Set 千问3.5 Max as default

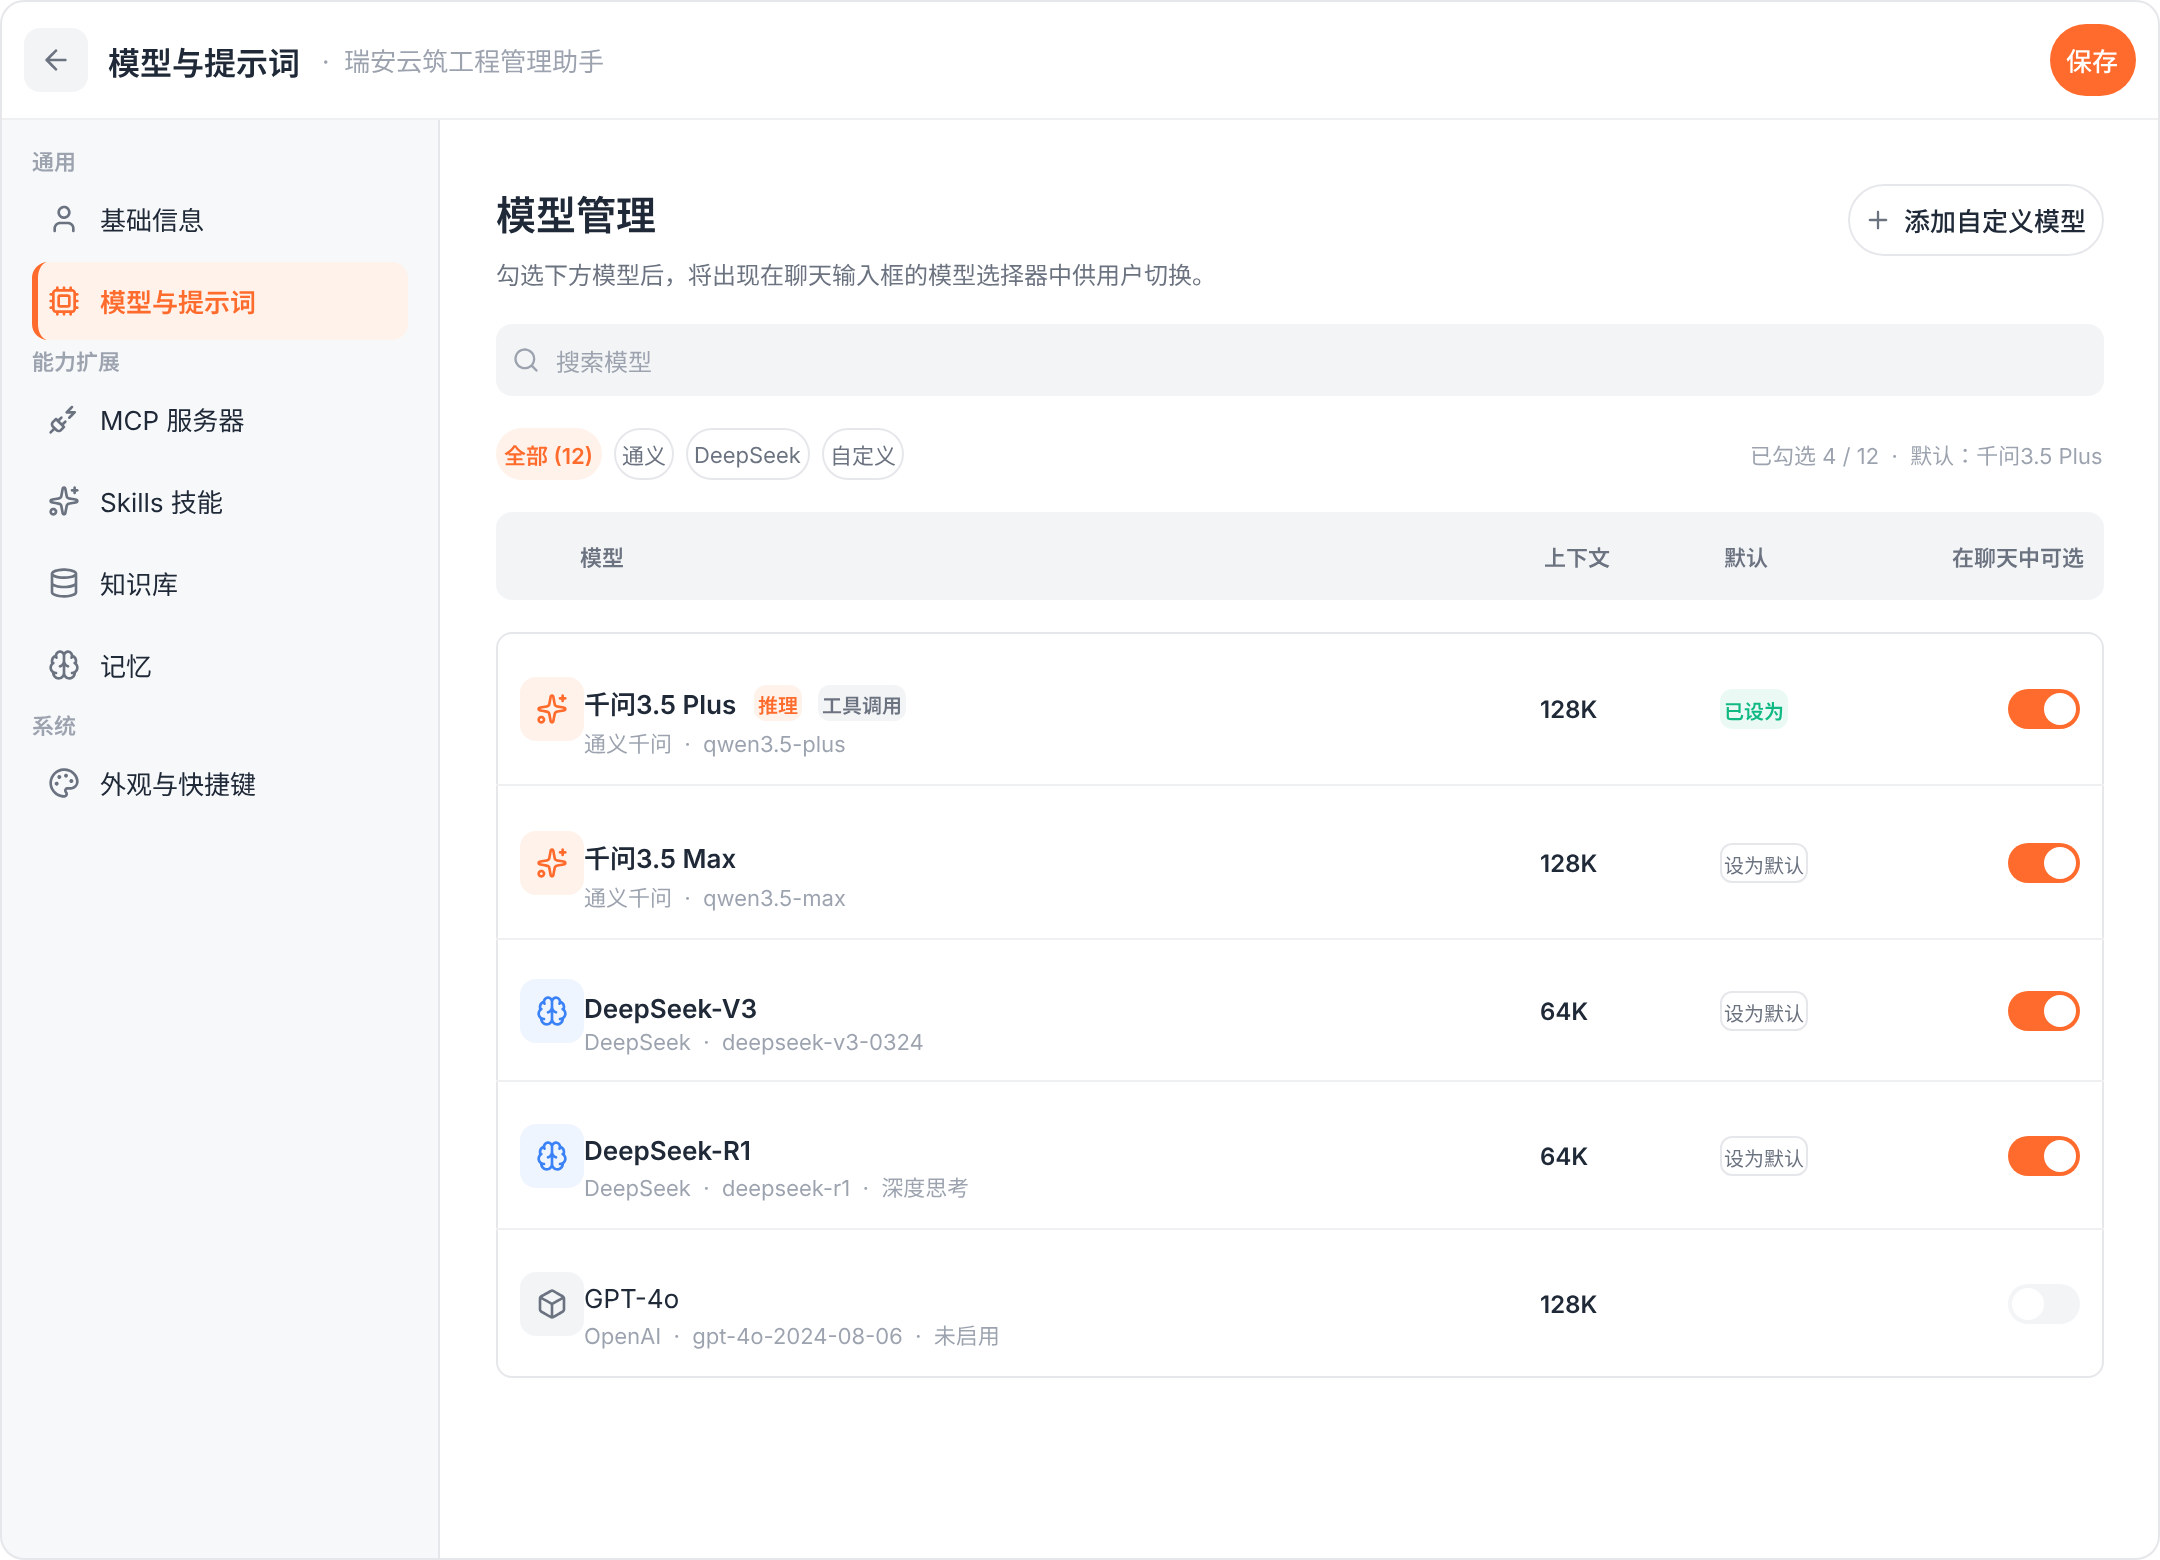(1763, 864)
